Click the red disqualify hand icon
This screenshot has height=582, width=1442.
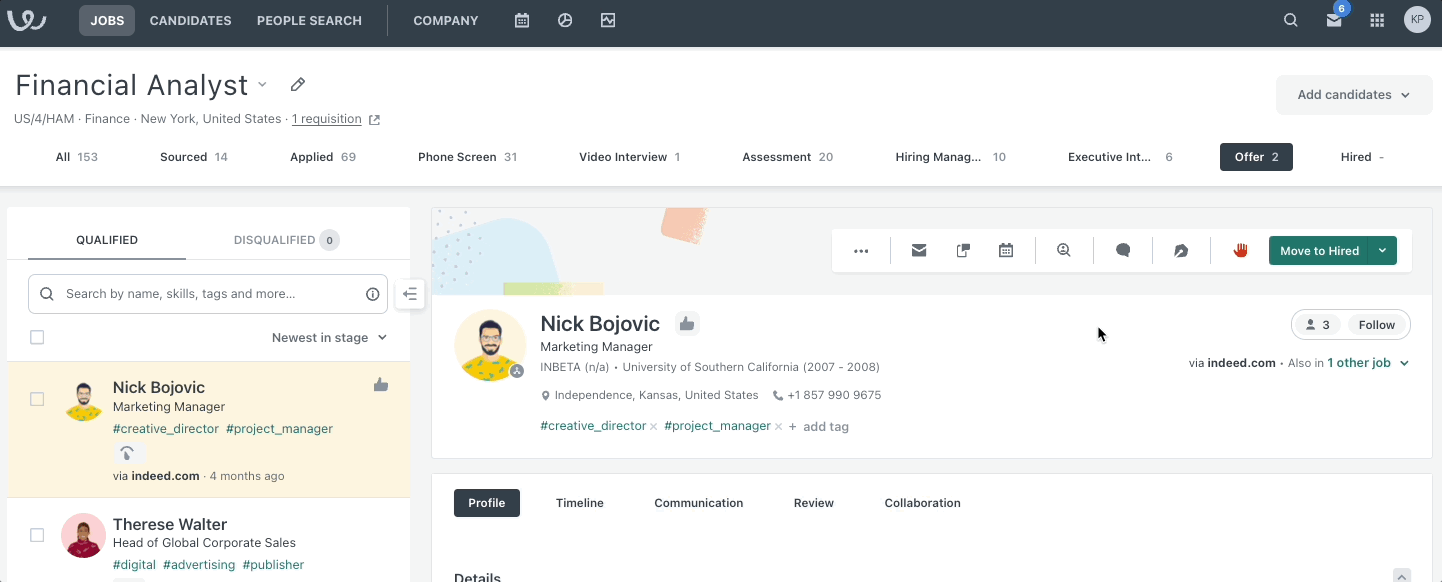coord(1240,251)
